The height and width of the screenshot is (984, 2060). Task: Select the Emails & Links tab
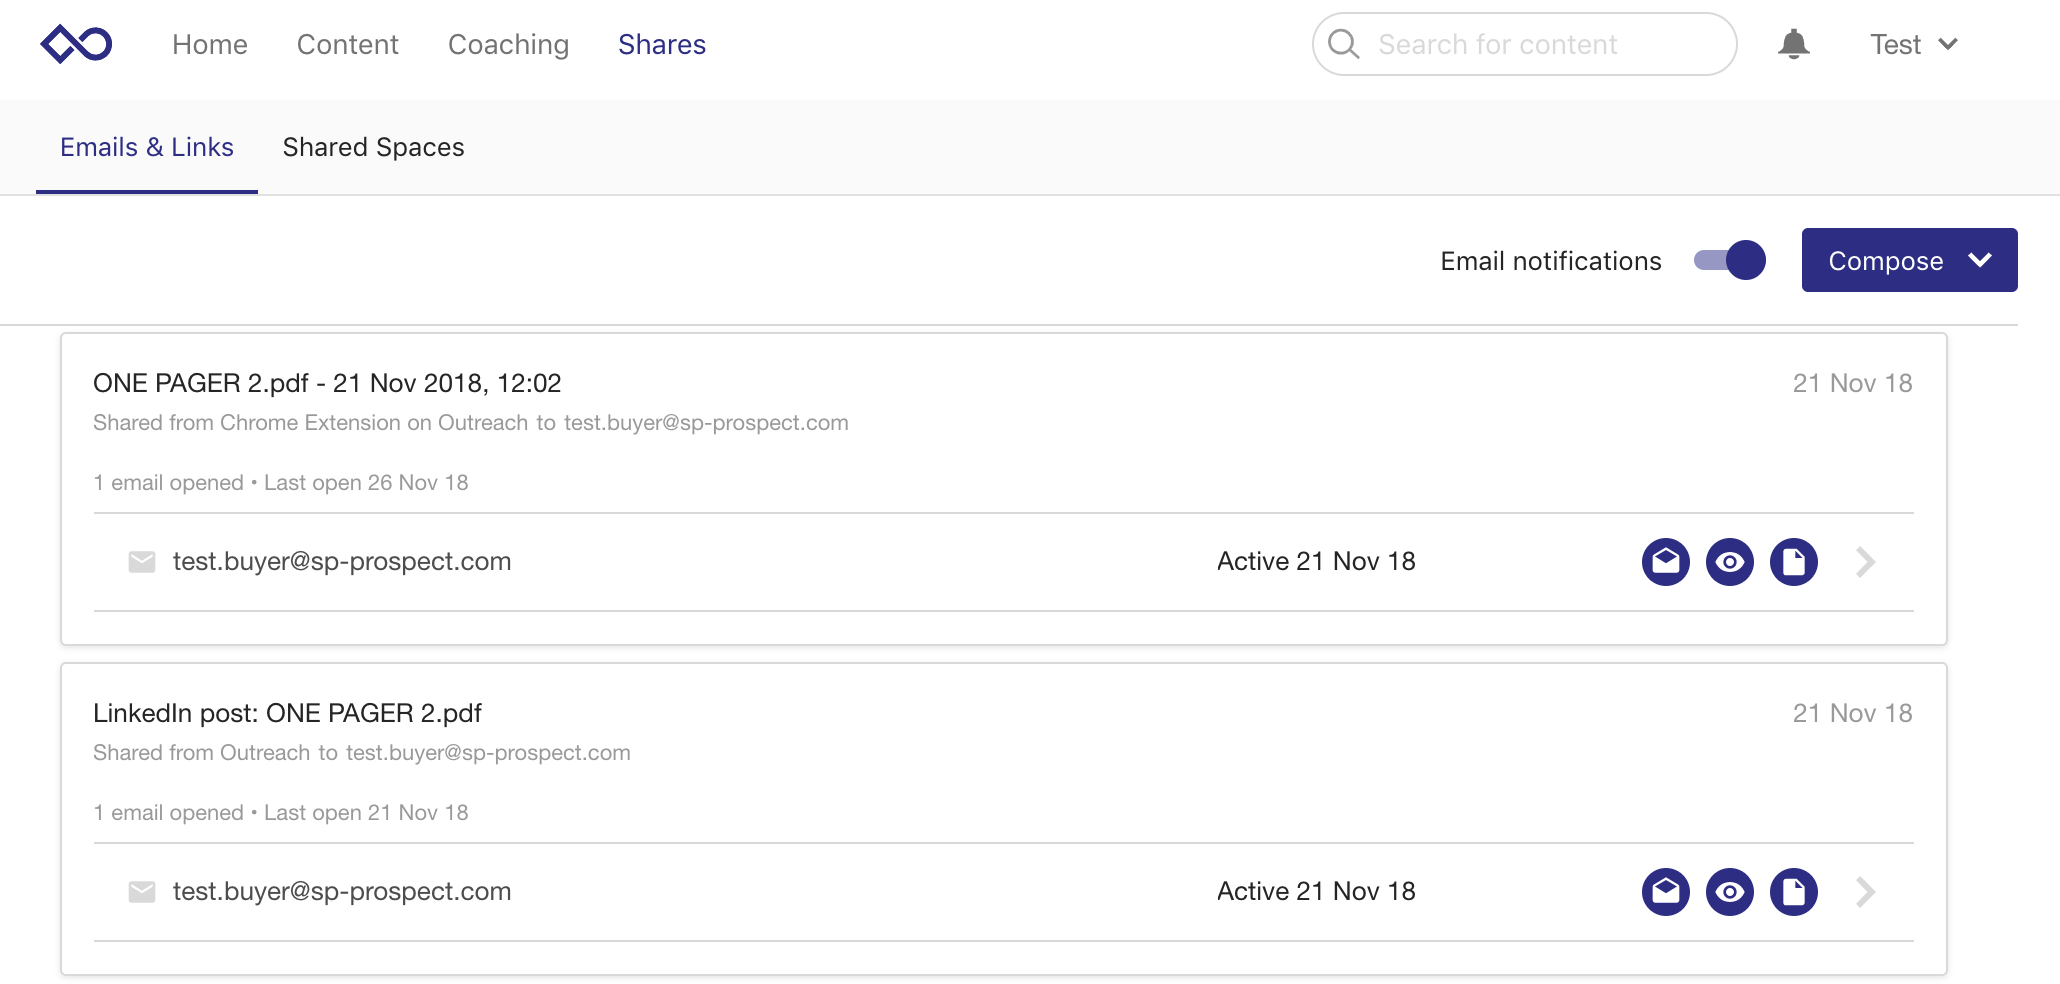tap(146, 147)
